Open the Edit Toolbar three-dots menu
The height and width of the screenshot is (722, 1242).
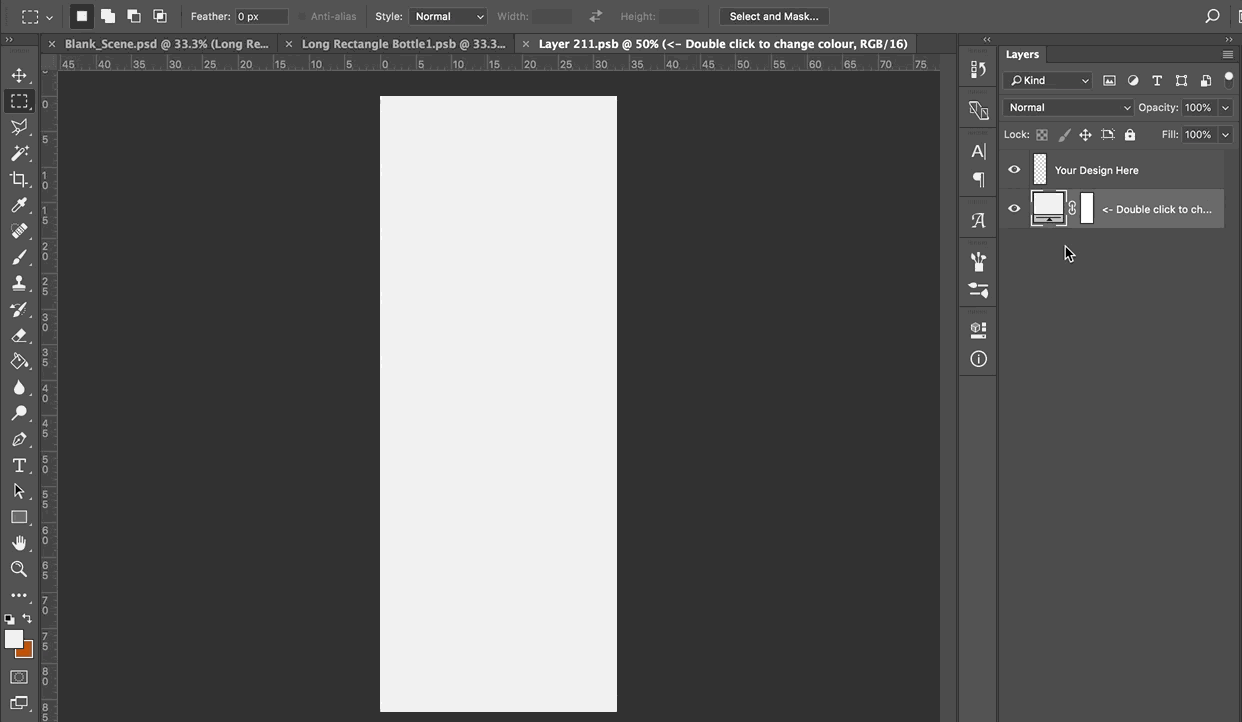tap(19, 595)
